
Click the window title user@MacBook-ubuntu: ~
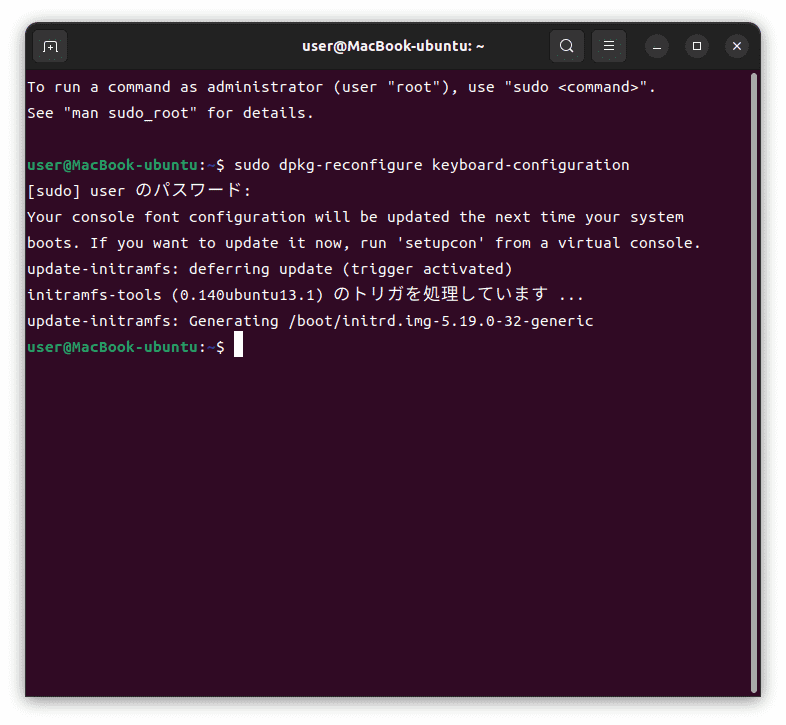(x=393, y=46)
